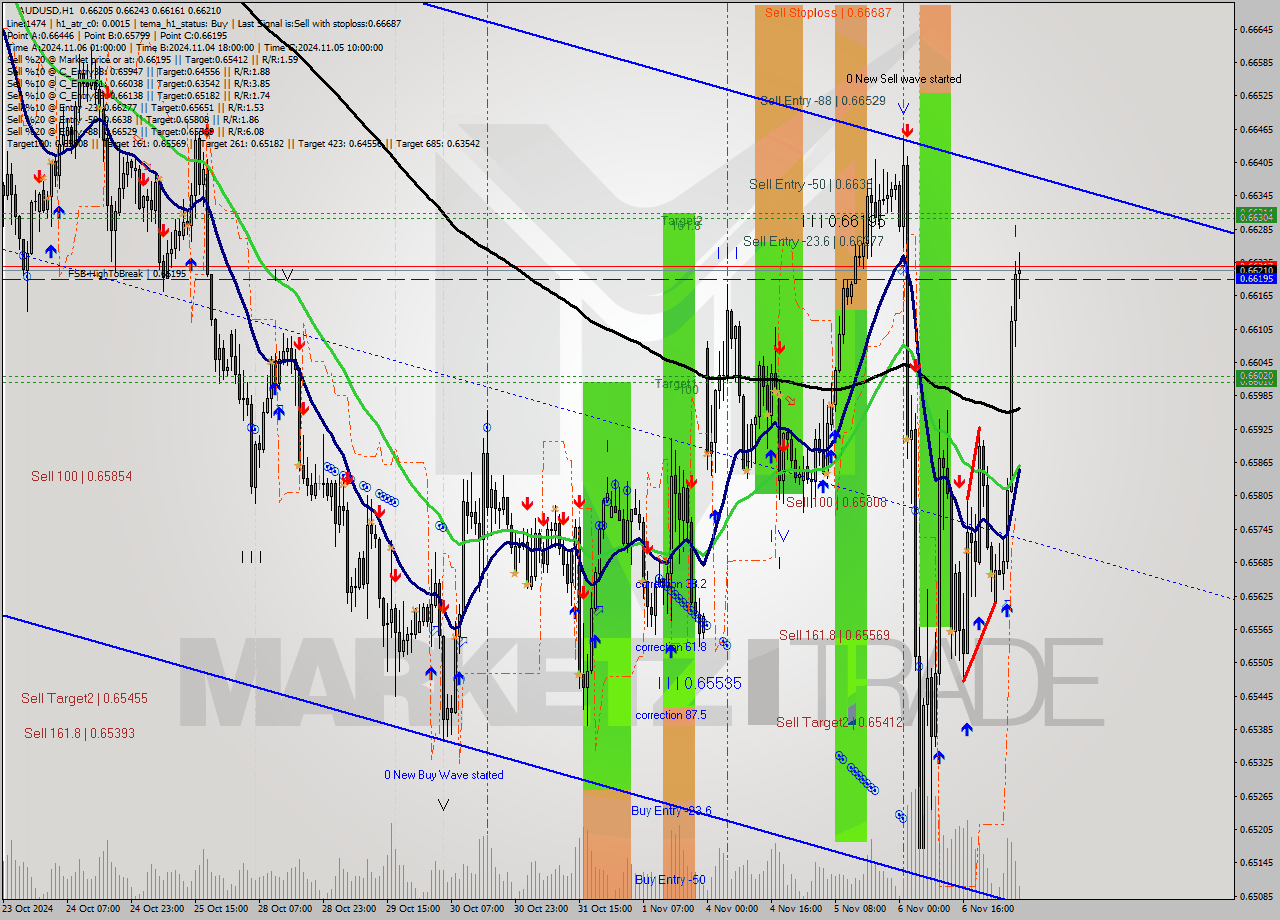1280x920 pixels.
Task: Click the 'Sell Target2 | 0.65412' label
Action: 839,722
